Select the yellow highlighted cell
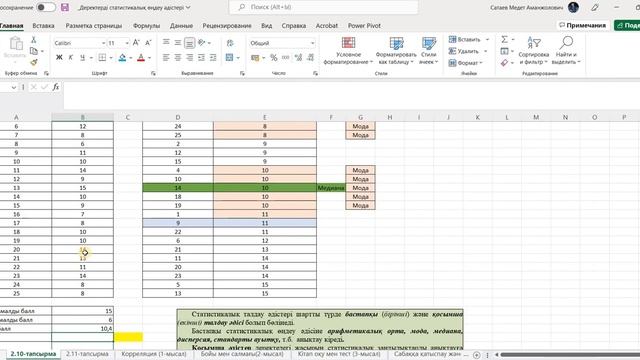640x360 pixels. pyautogui.click(x=128, y=337)
